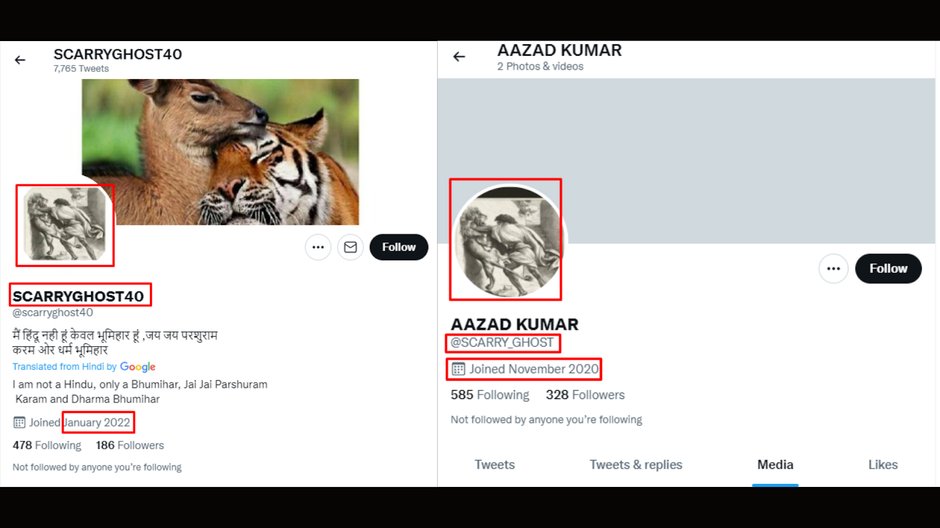Viewport: 940px width, 528px height.
Task: View the 186 Followers list
Action: pyautogui.click(x=130, y=445)
